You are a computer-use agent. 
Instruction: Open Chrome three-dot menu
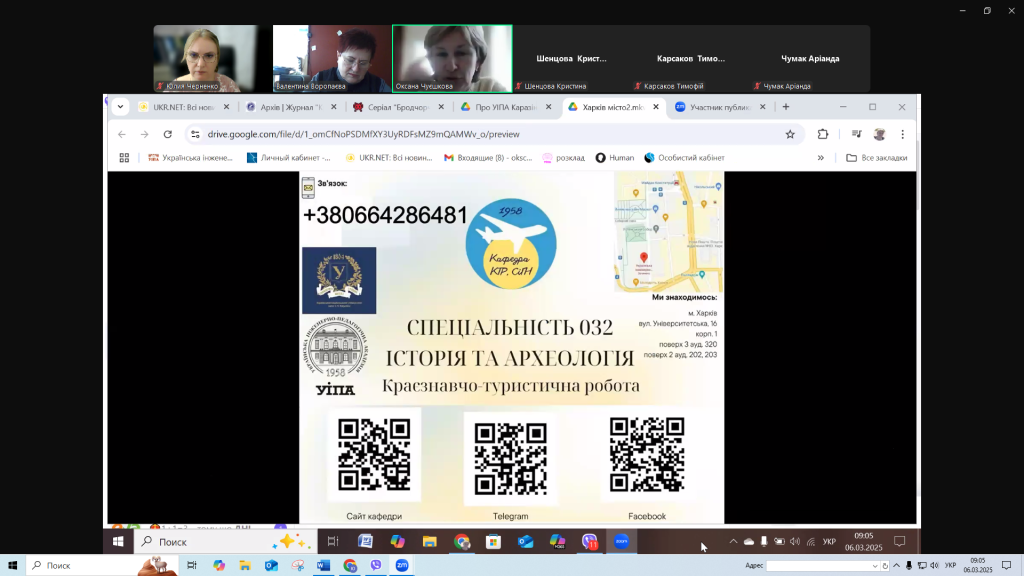click(x=903, y=134)
